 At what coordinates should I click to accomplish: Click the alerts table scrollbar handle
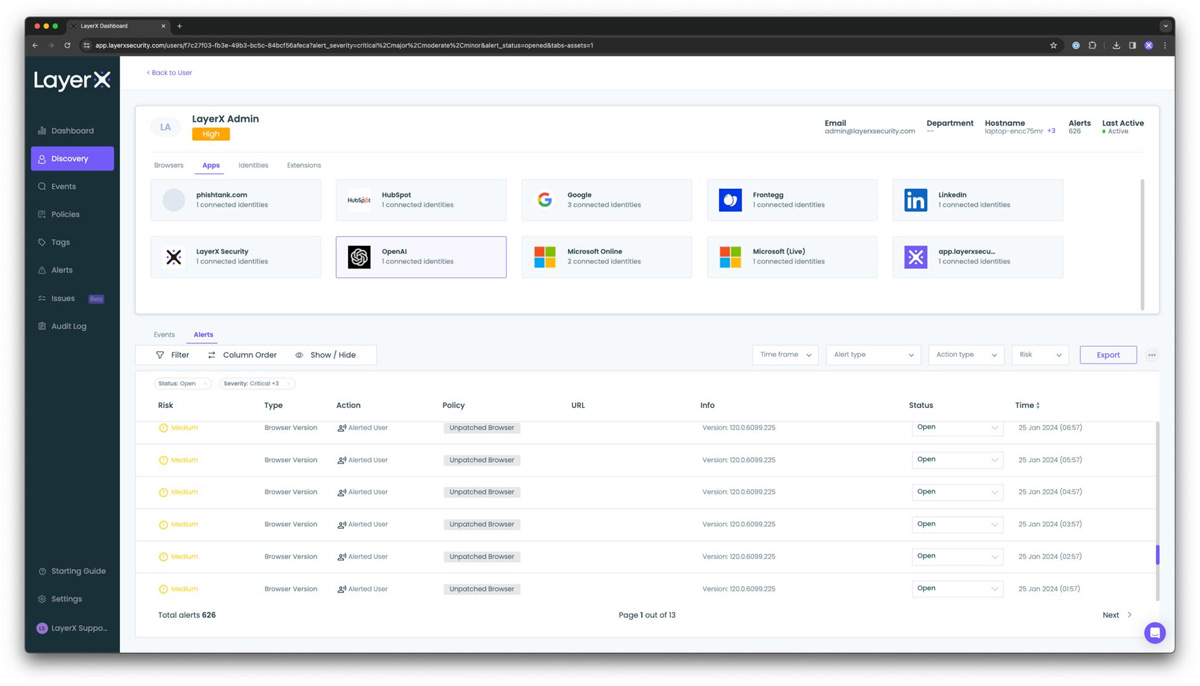1157,555
